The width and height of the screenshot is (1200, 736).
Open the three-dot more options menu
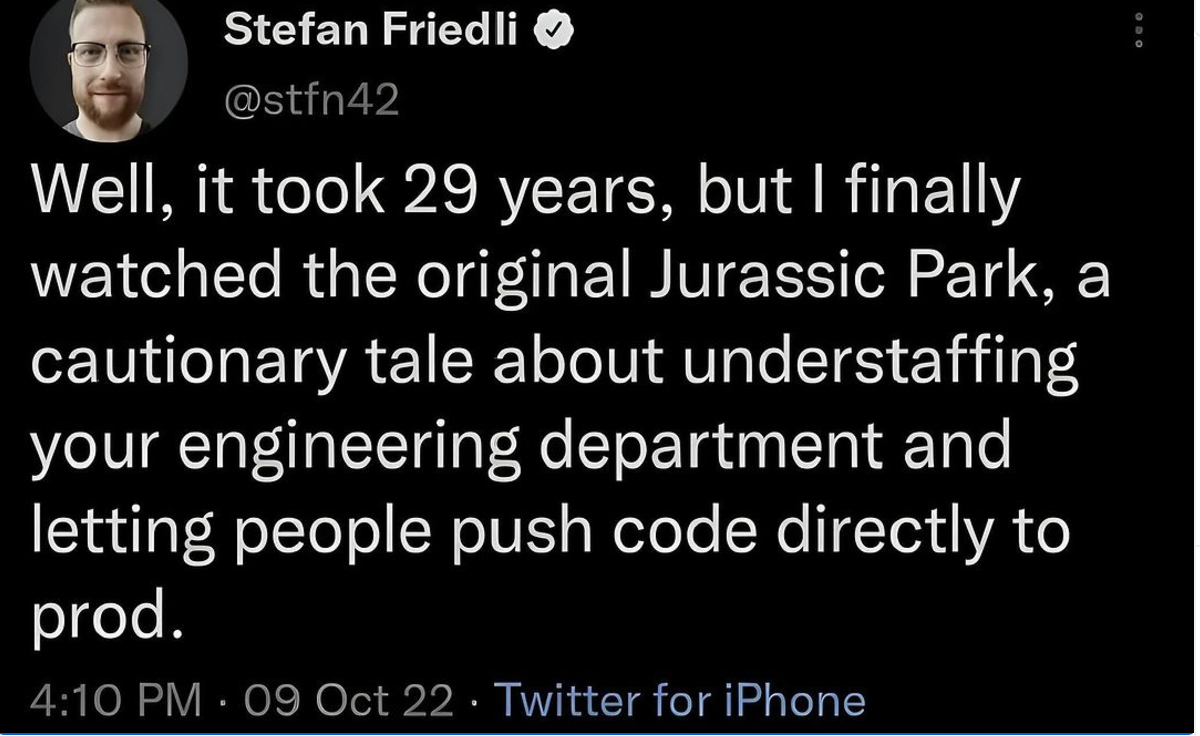[x=1138, y=31]
